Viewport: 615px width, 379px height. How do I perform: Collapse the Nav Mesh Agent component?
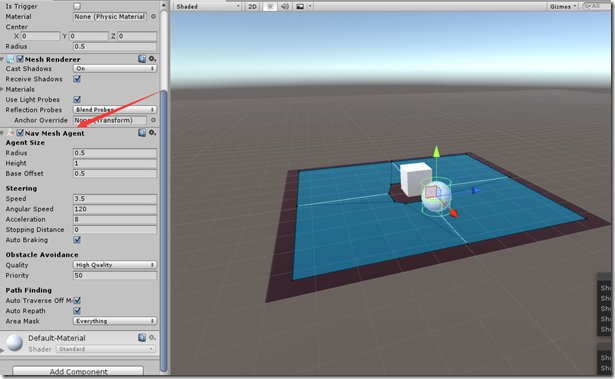(2, 133)
